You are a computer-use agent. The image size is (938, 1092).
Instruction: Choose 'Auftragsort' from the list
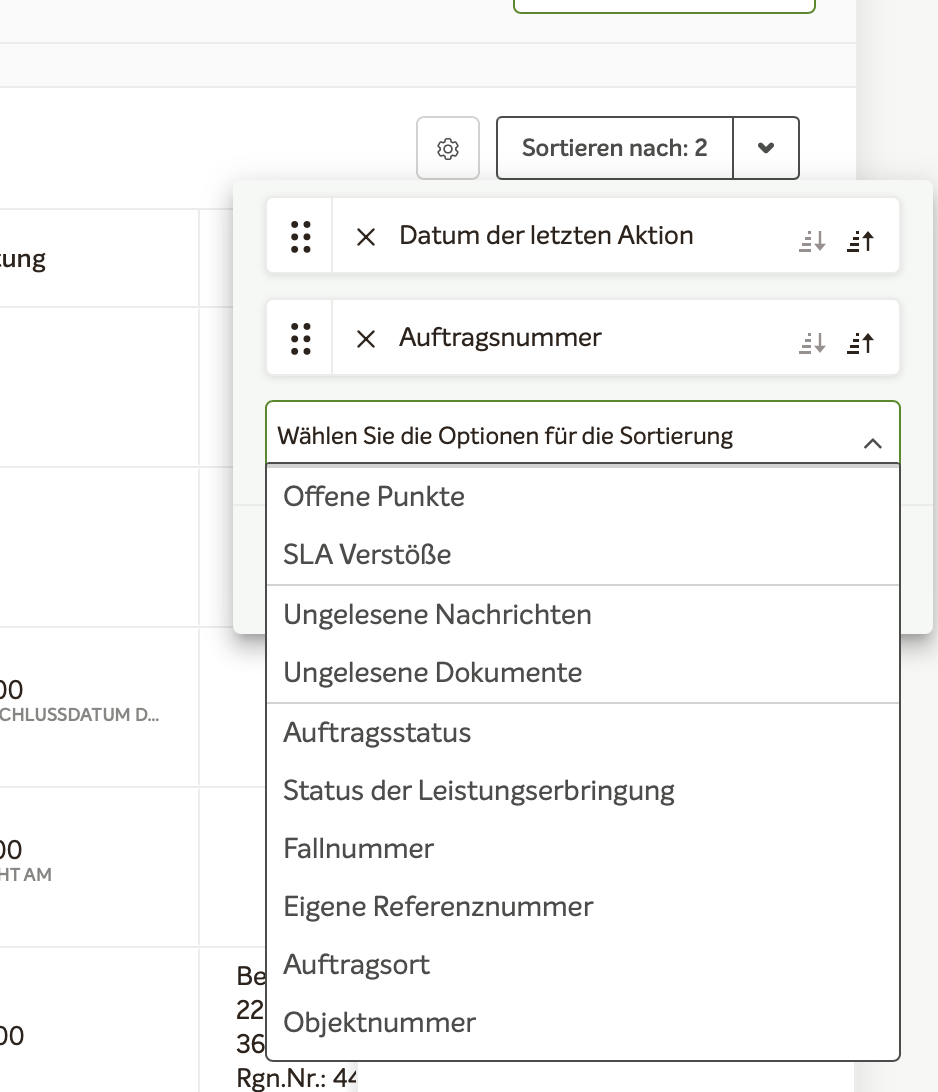point(583,965)
